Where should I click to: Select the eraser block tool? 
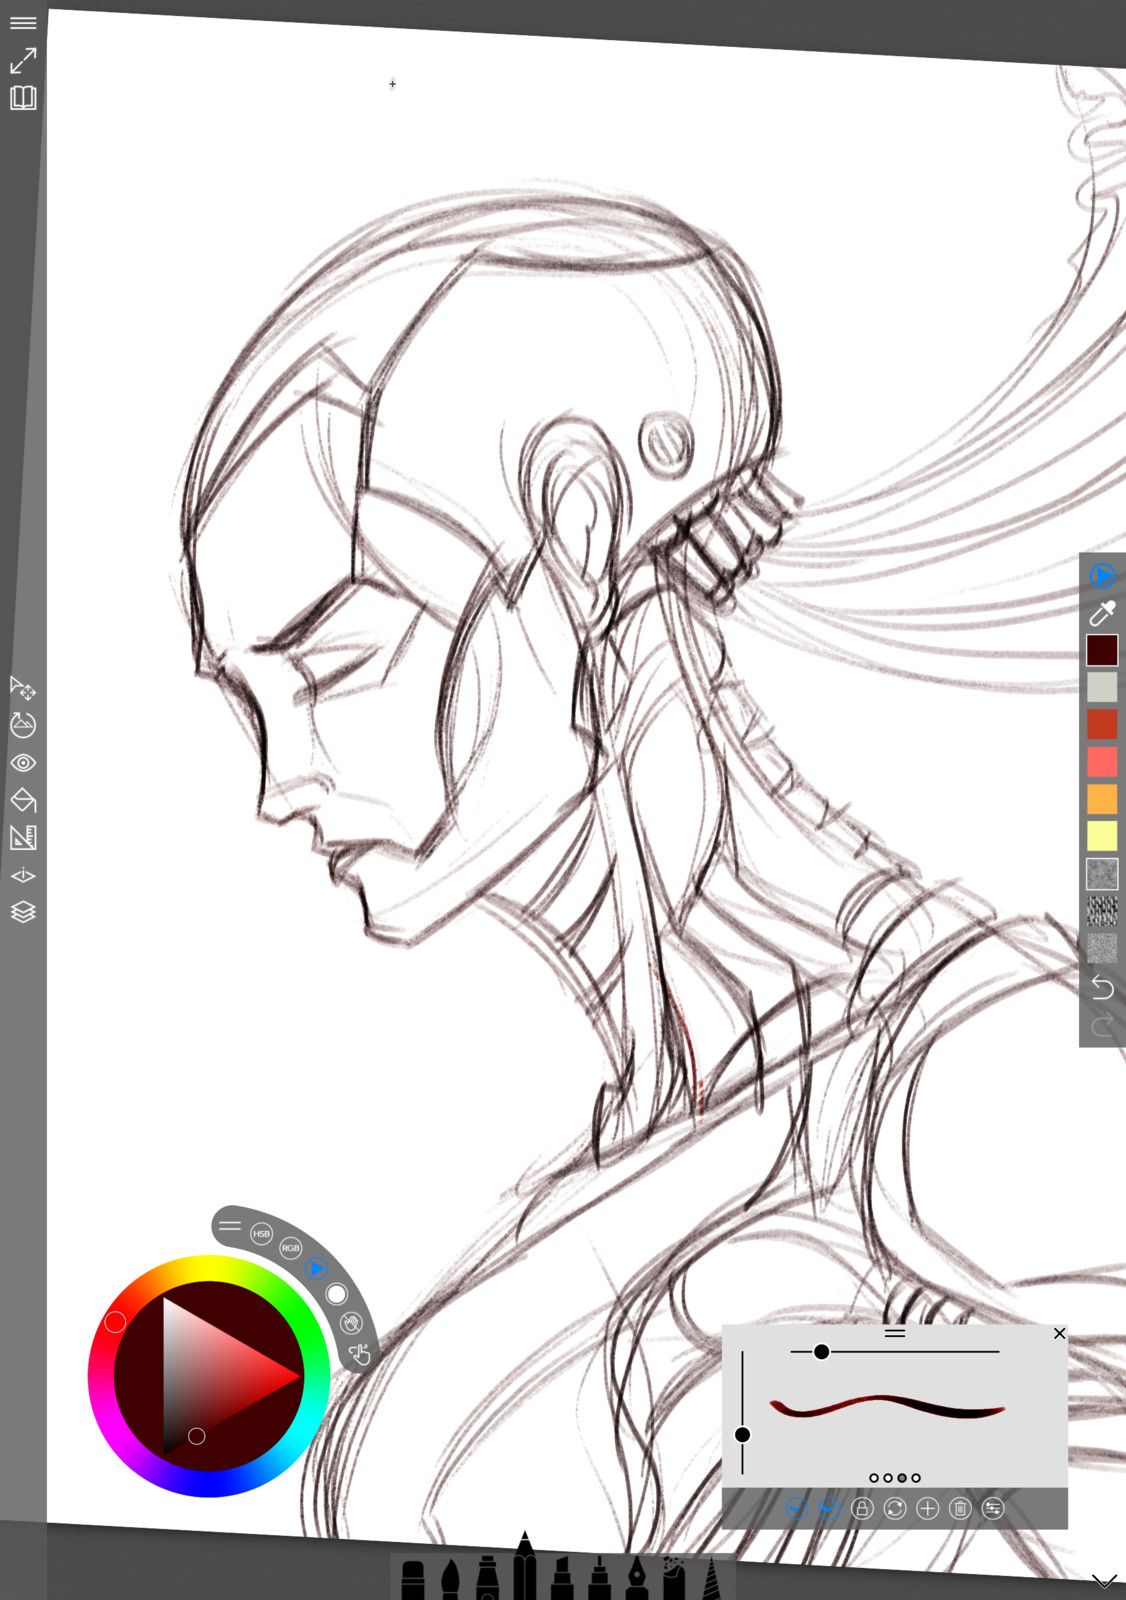(413, 1581)
